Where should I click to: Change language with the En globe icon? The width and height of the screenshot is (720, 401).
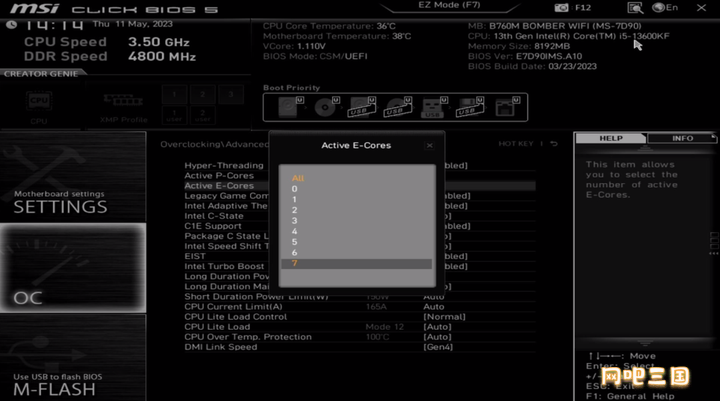pyautogui.click(x=665, y=7)
